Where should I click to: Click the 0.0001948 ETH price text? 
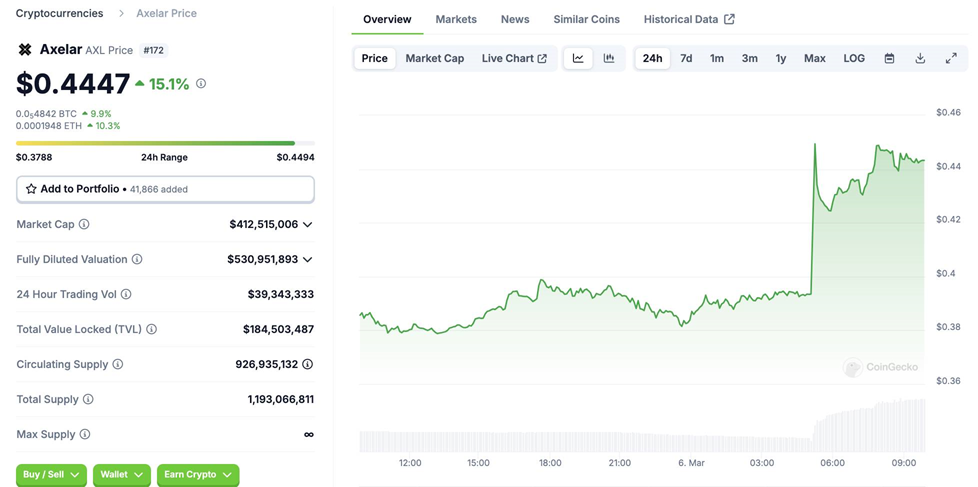50,125
